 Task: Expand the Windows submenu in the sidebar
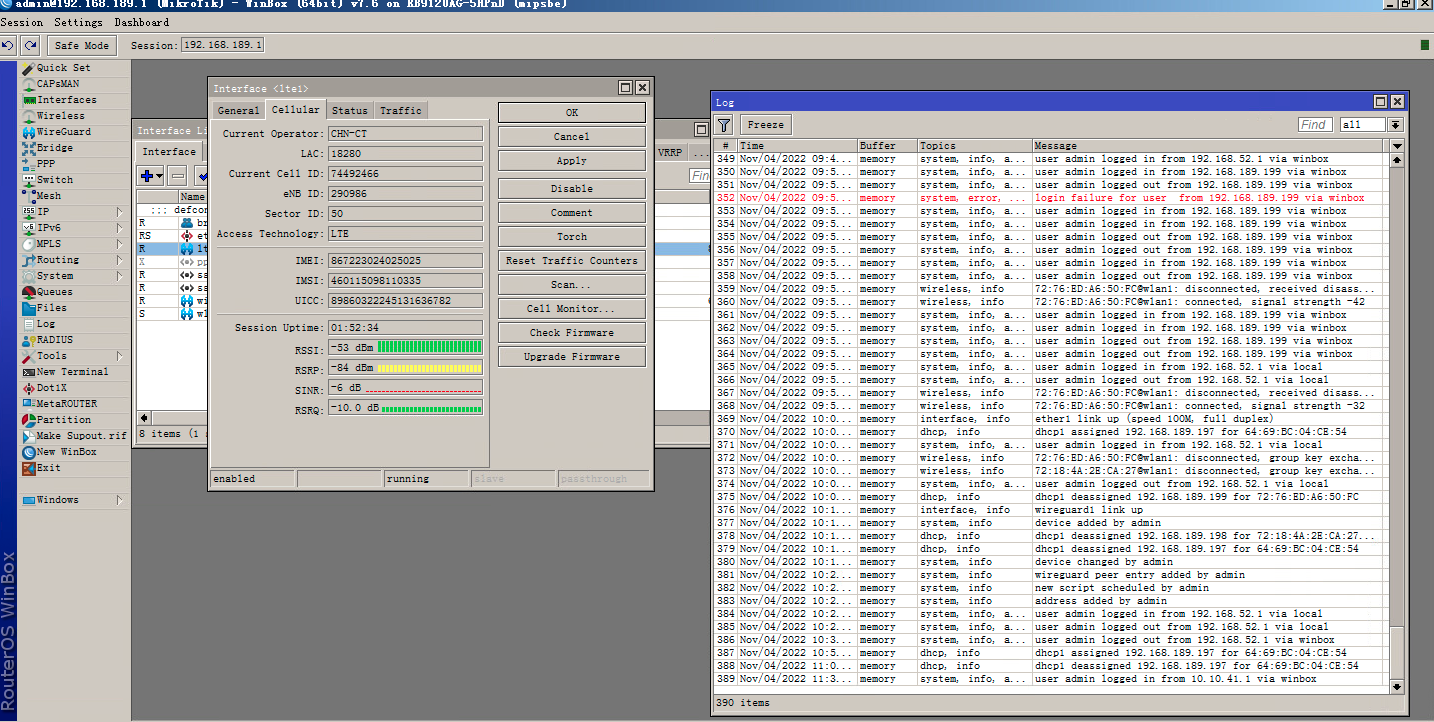pyautogui.click(x=120, y=500)
